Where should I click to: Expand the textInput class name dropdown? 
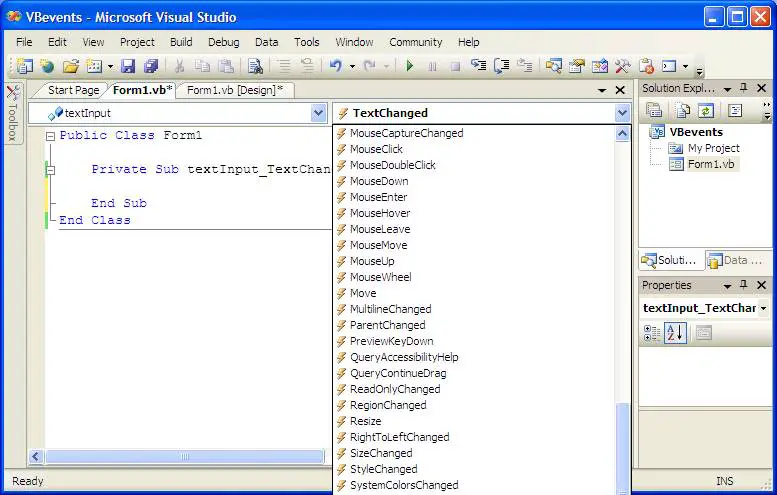[318, 113]
